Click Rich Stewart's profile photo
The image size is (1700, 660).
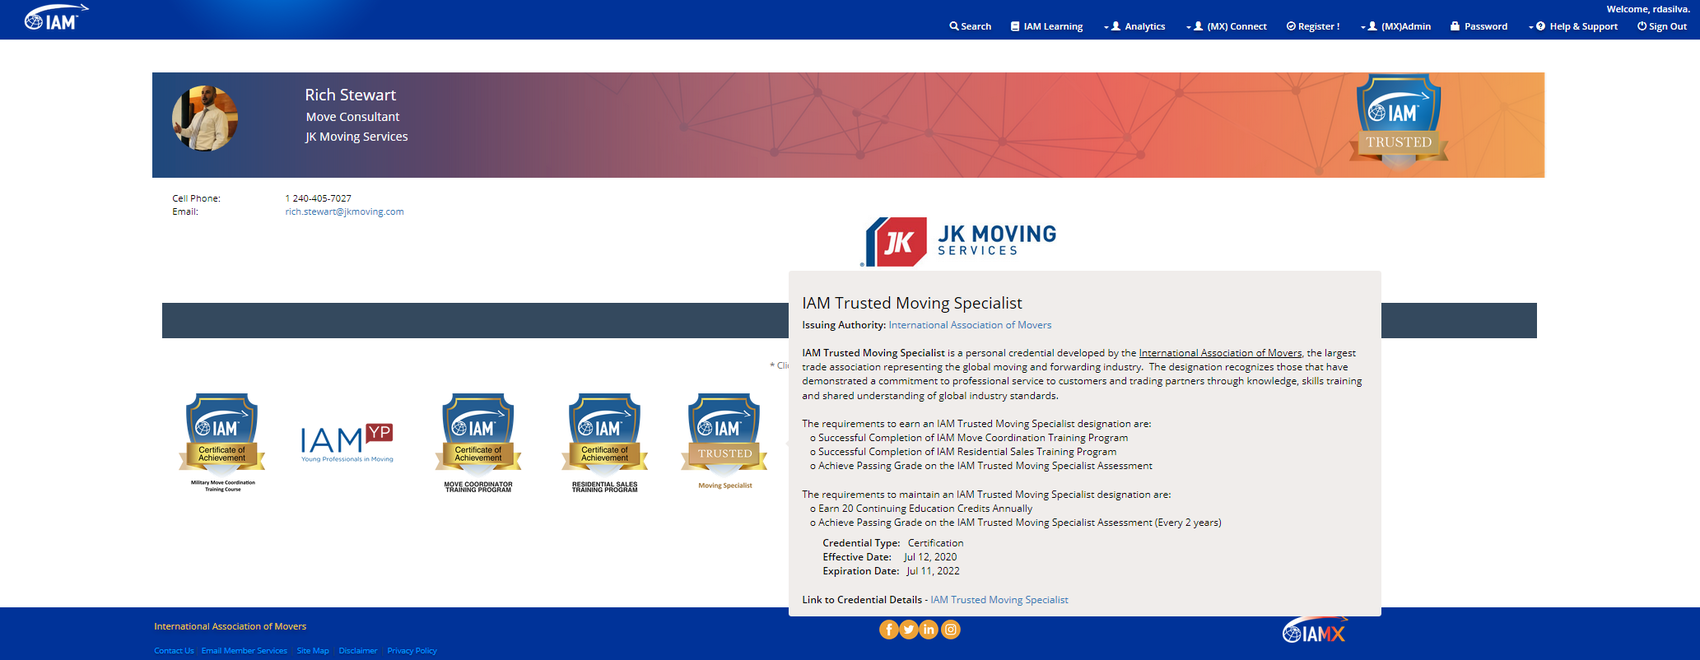[x=205, y=118]
